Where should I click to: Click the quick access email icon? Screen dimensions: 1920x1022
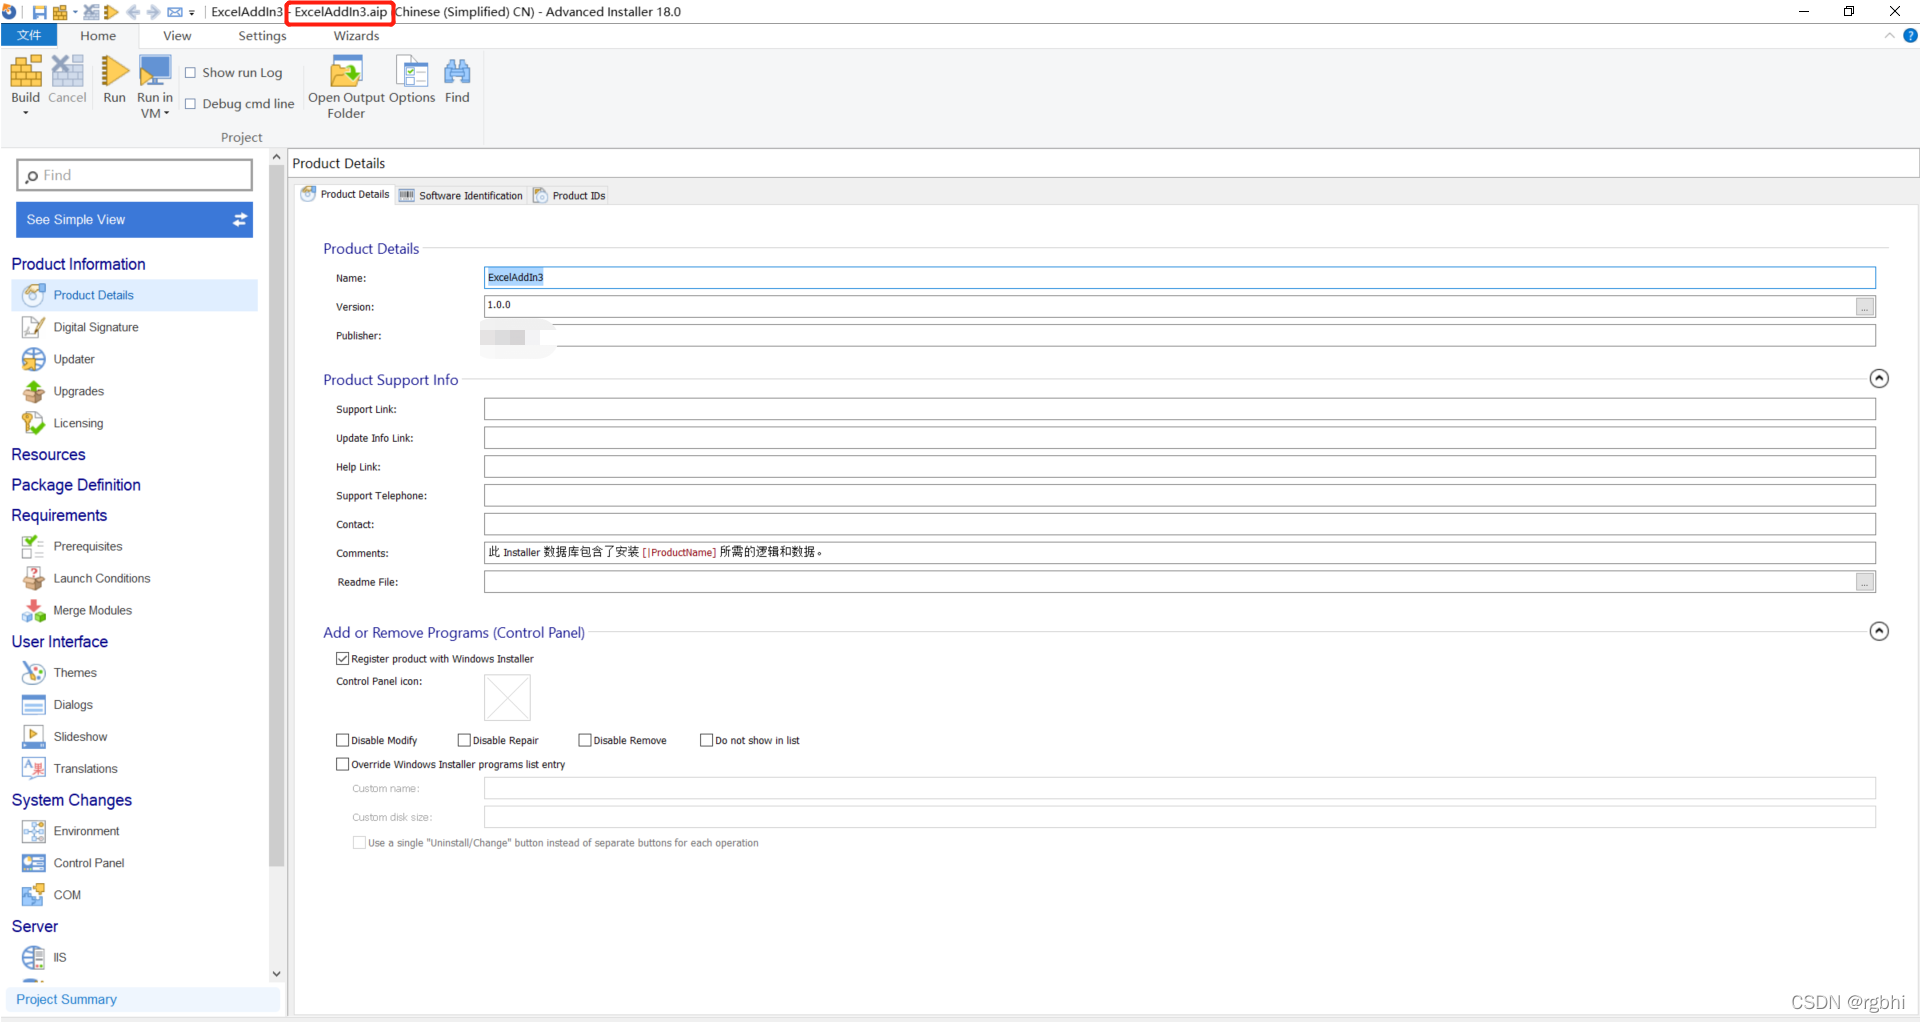(x=175, y=12)
